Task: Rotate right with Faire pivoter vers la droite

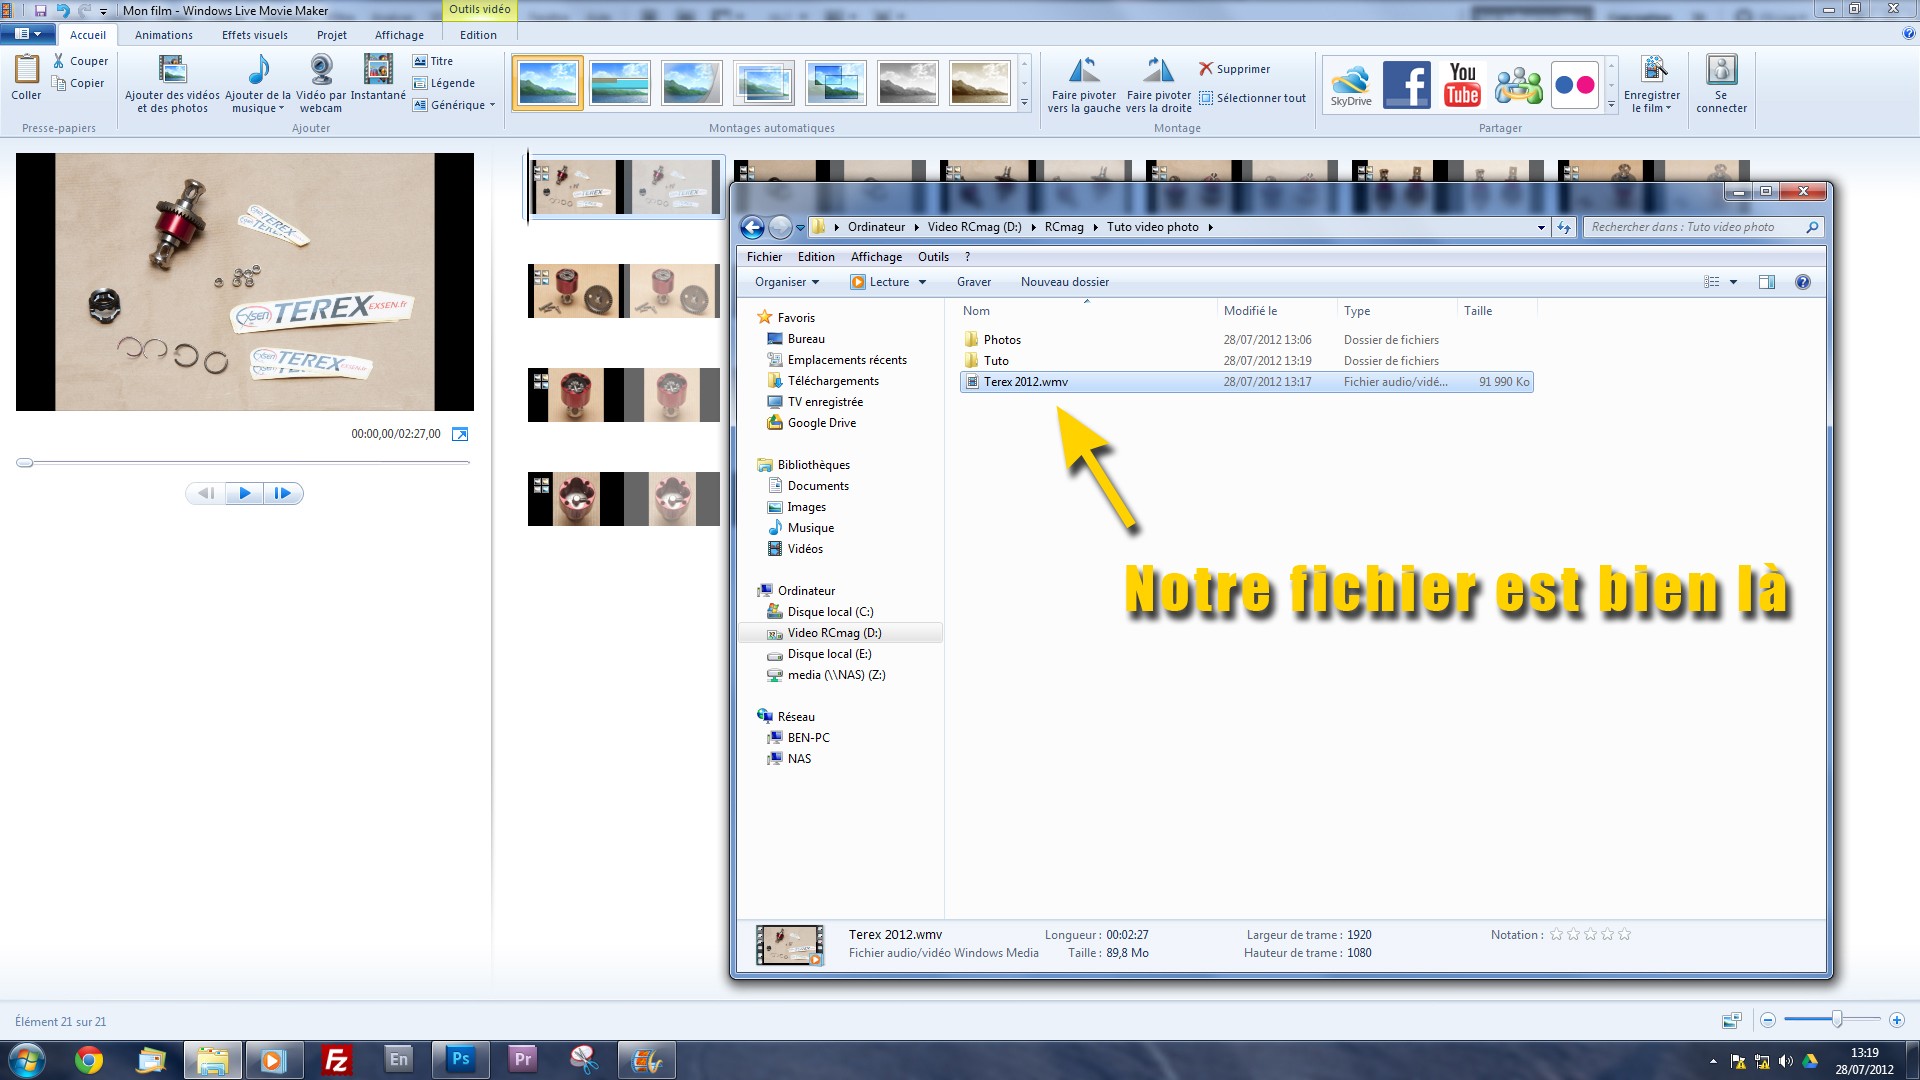Action: [1159, 84]
